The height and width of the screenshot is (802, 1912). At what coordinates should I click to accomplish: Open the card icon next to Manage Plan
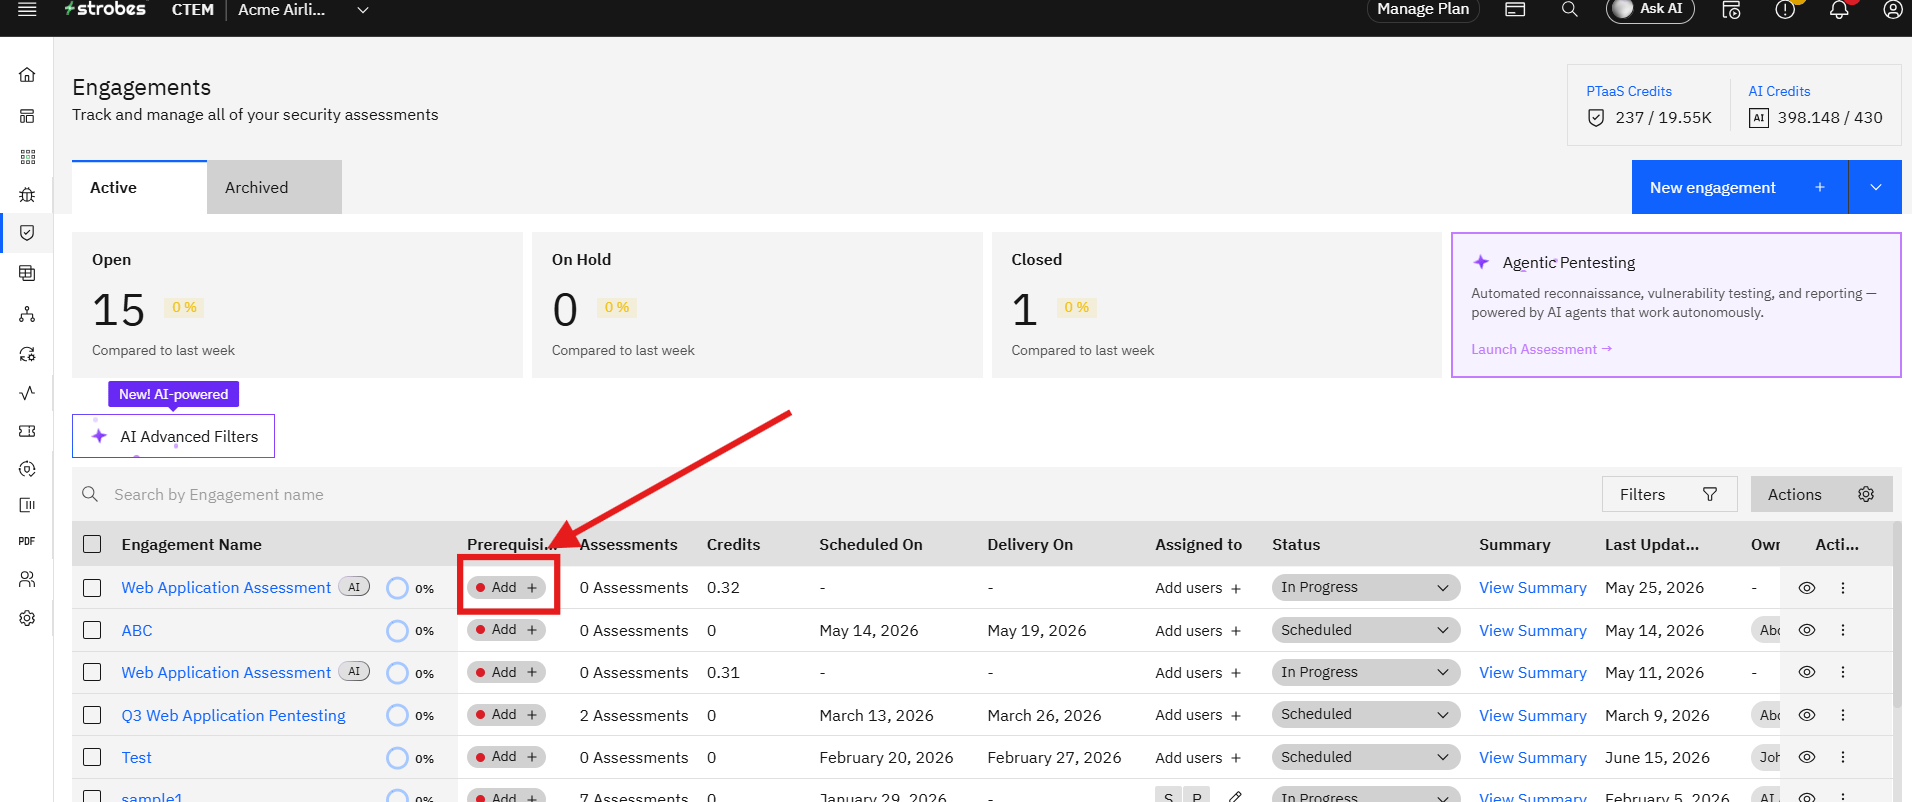(1515, 10)
